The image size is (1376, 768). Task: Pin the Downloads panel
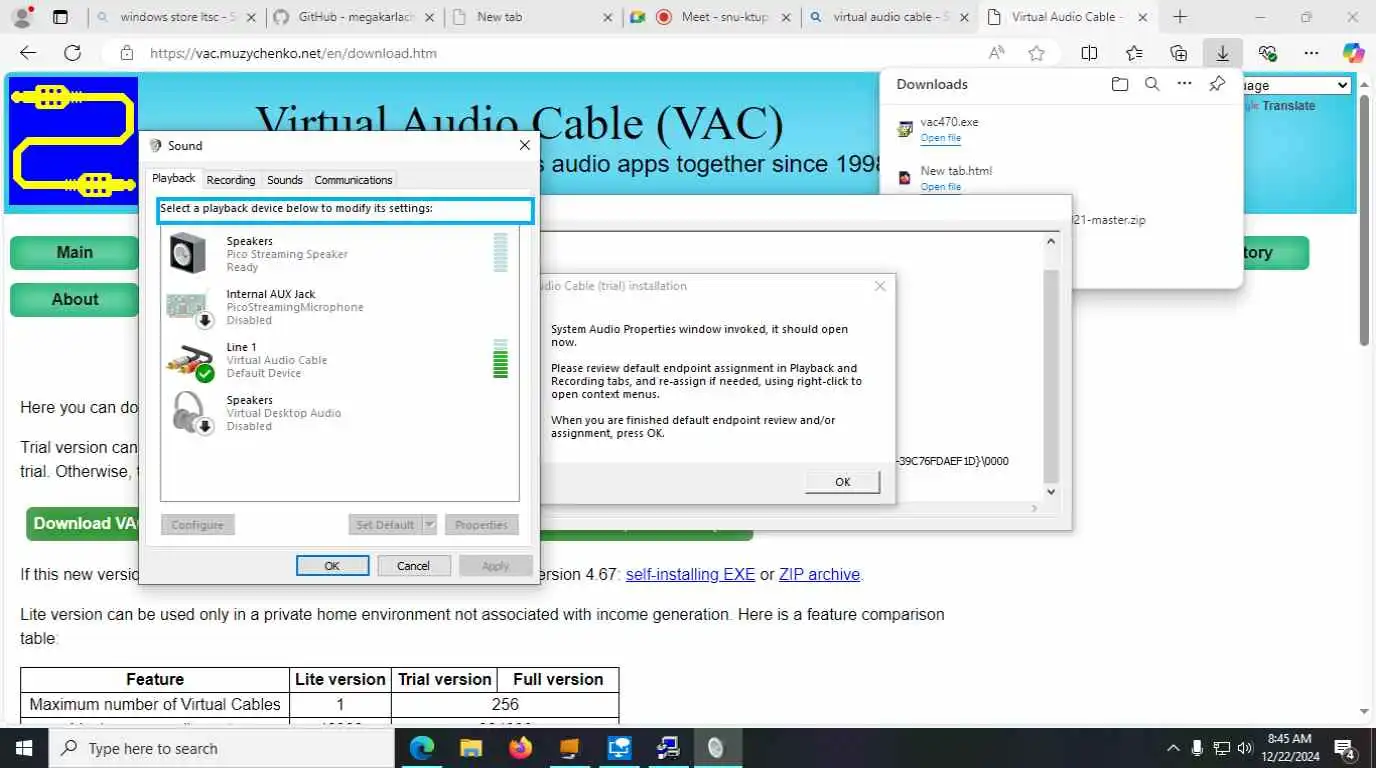[1217, 84]
